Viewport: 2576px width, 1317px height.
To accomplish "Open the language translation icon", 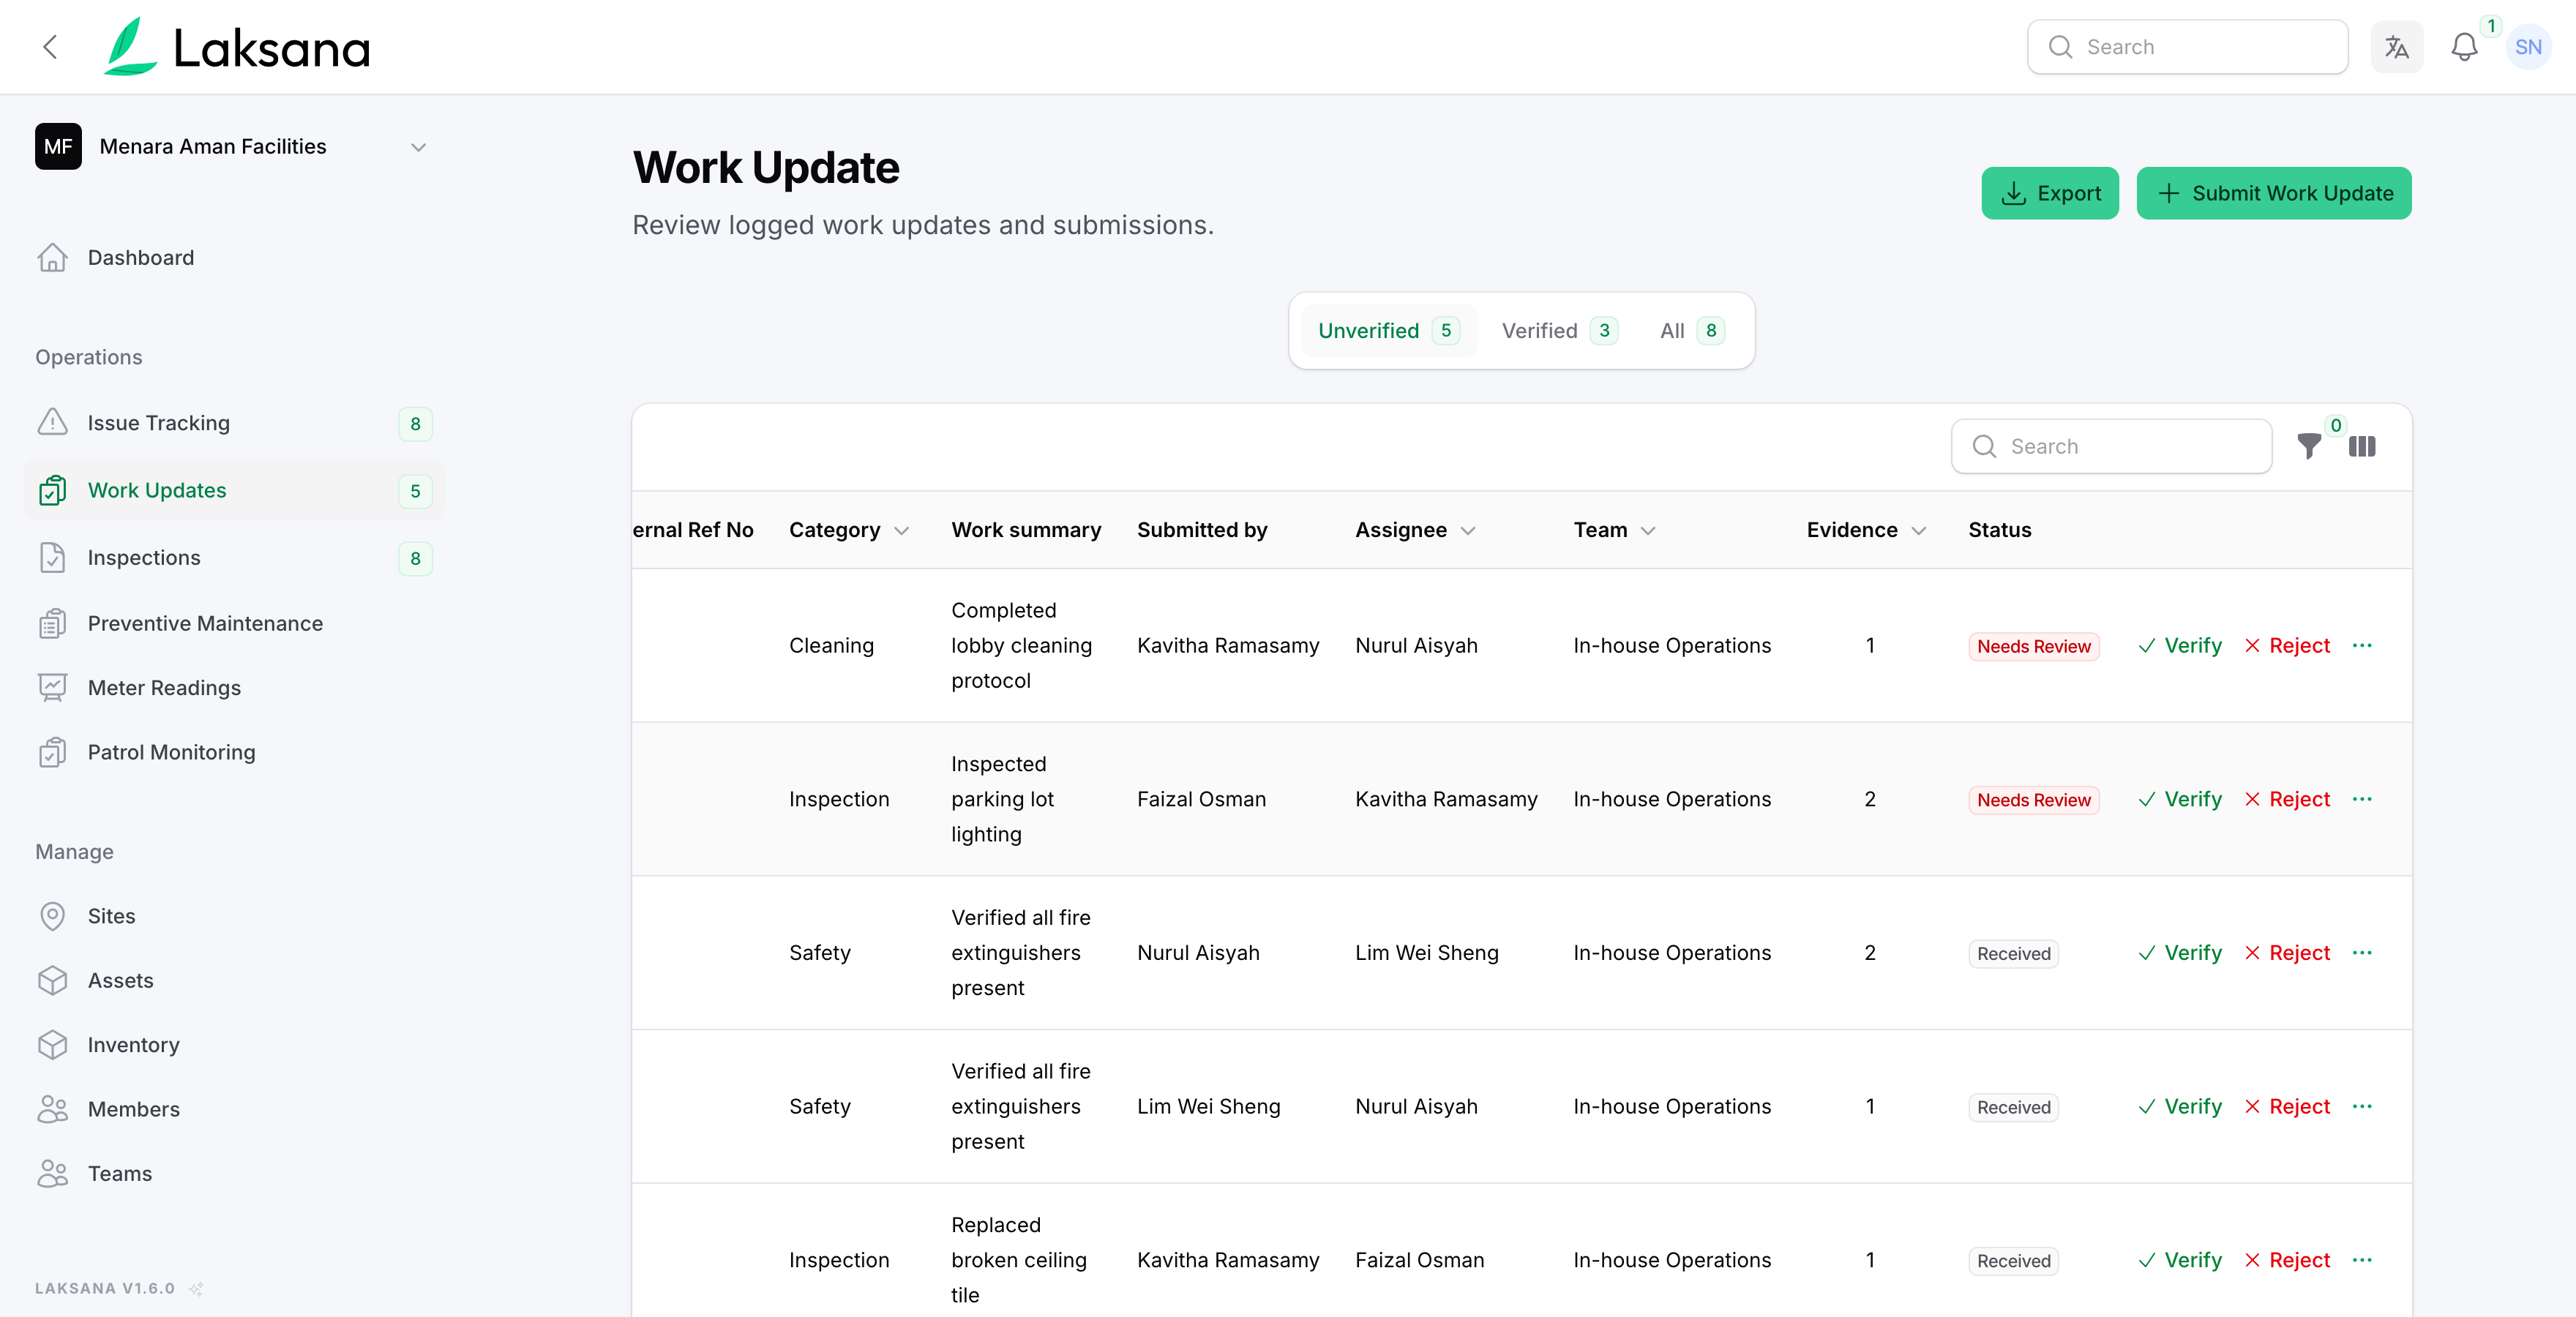I will [x=2396, y=47].
